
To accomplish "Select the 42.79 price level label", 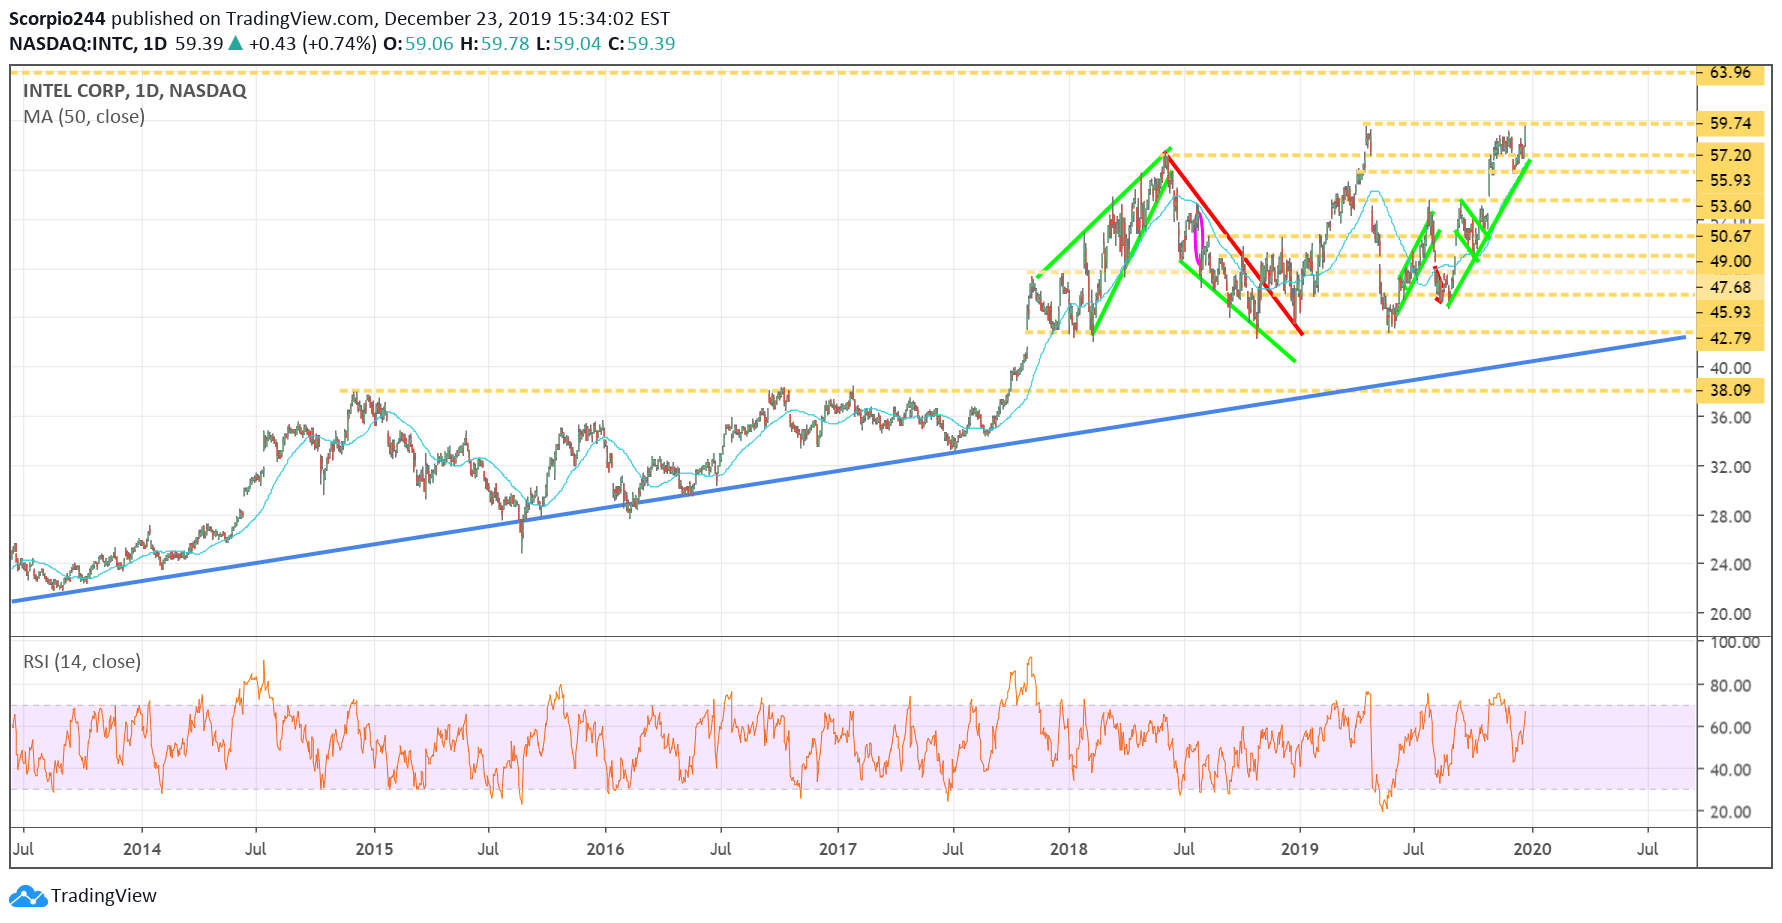I will [1730, 338].
